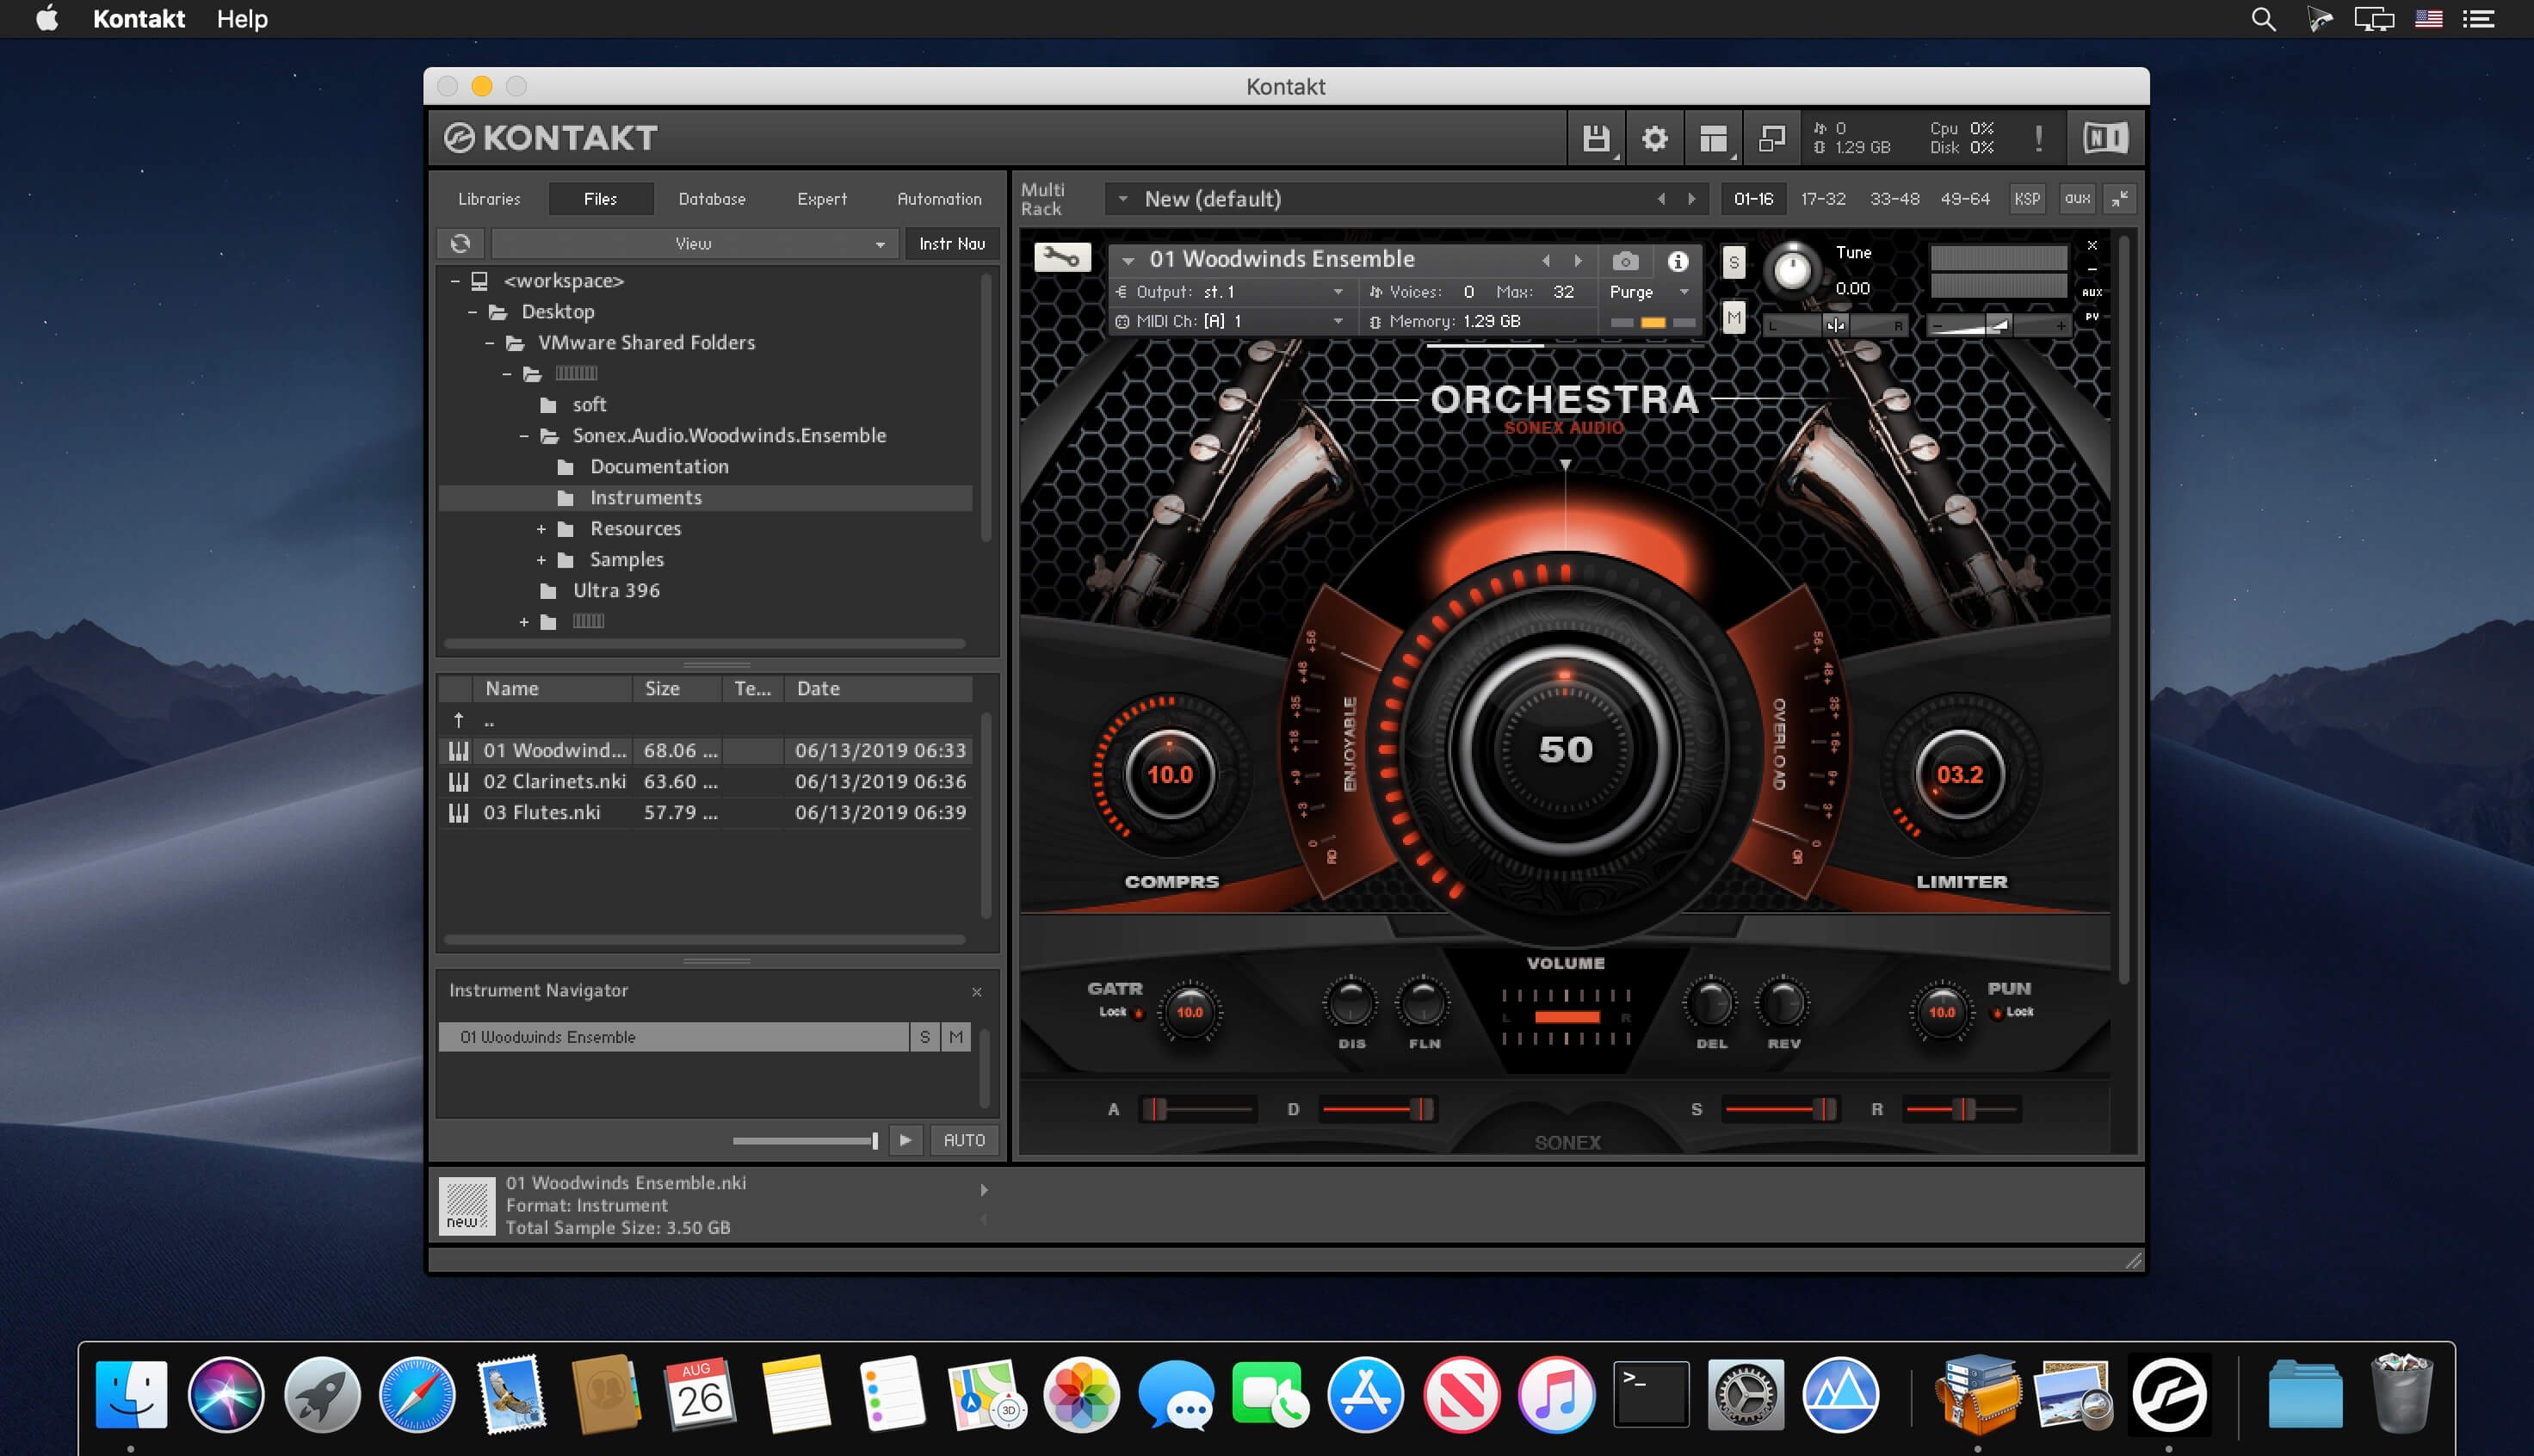Viewport: 2534px width, 1456px height.
Task: Switch to the Database tab
Action: [x=712, y=199]
